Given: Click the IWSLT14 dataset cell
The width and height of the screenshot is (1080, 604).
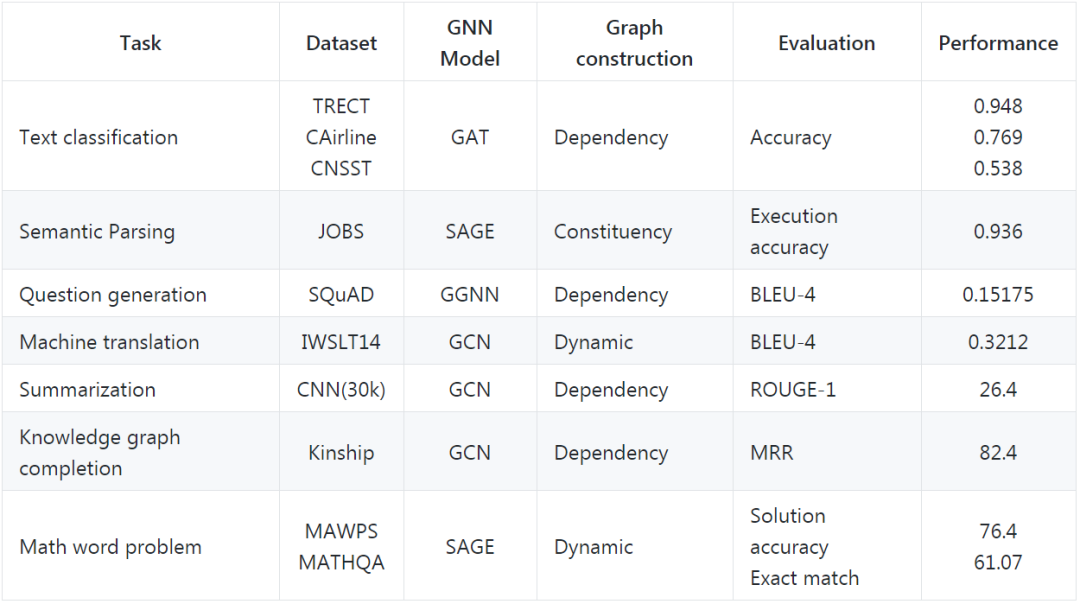Looking at the screenshot, I should tap(342, 342).
